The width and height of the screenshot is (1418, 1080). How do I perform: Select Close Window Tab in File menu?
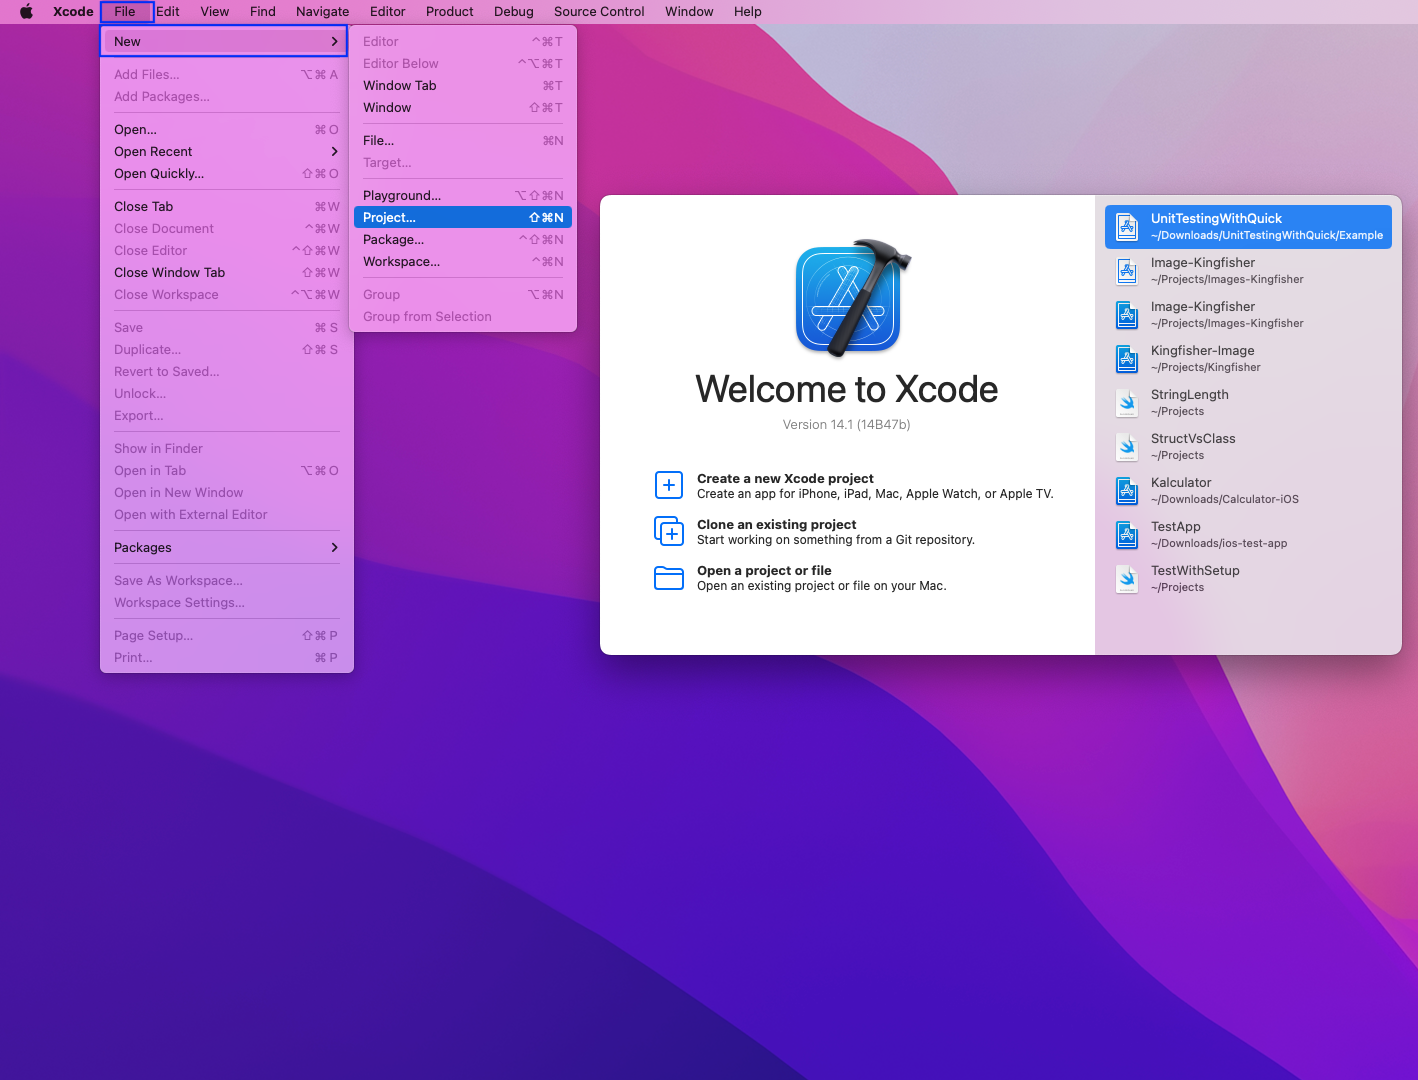pos(227,272)
